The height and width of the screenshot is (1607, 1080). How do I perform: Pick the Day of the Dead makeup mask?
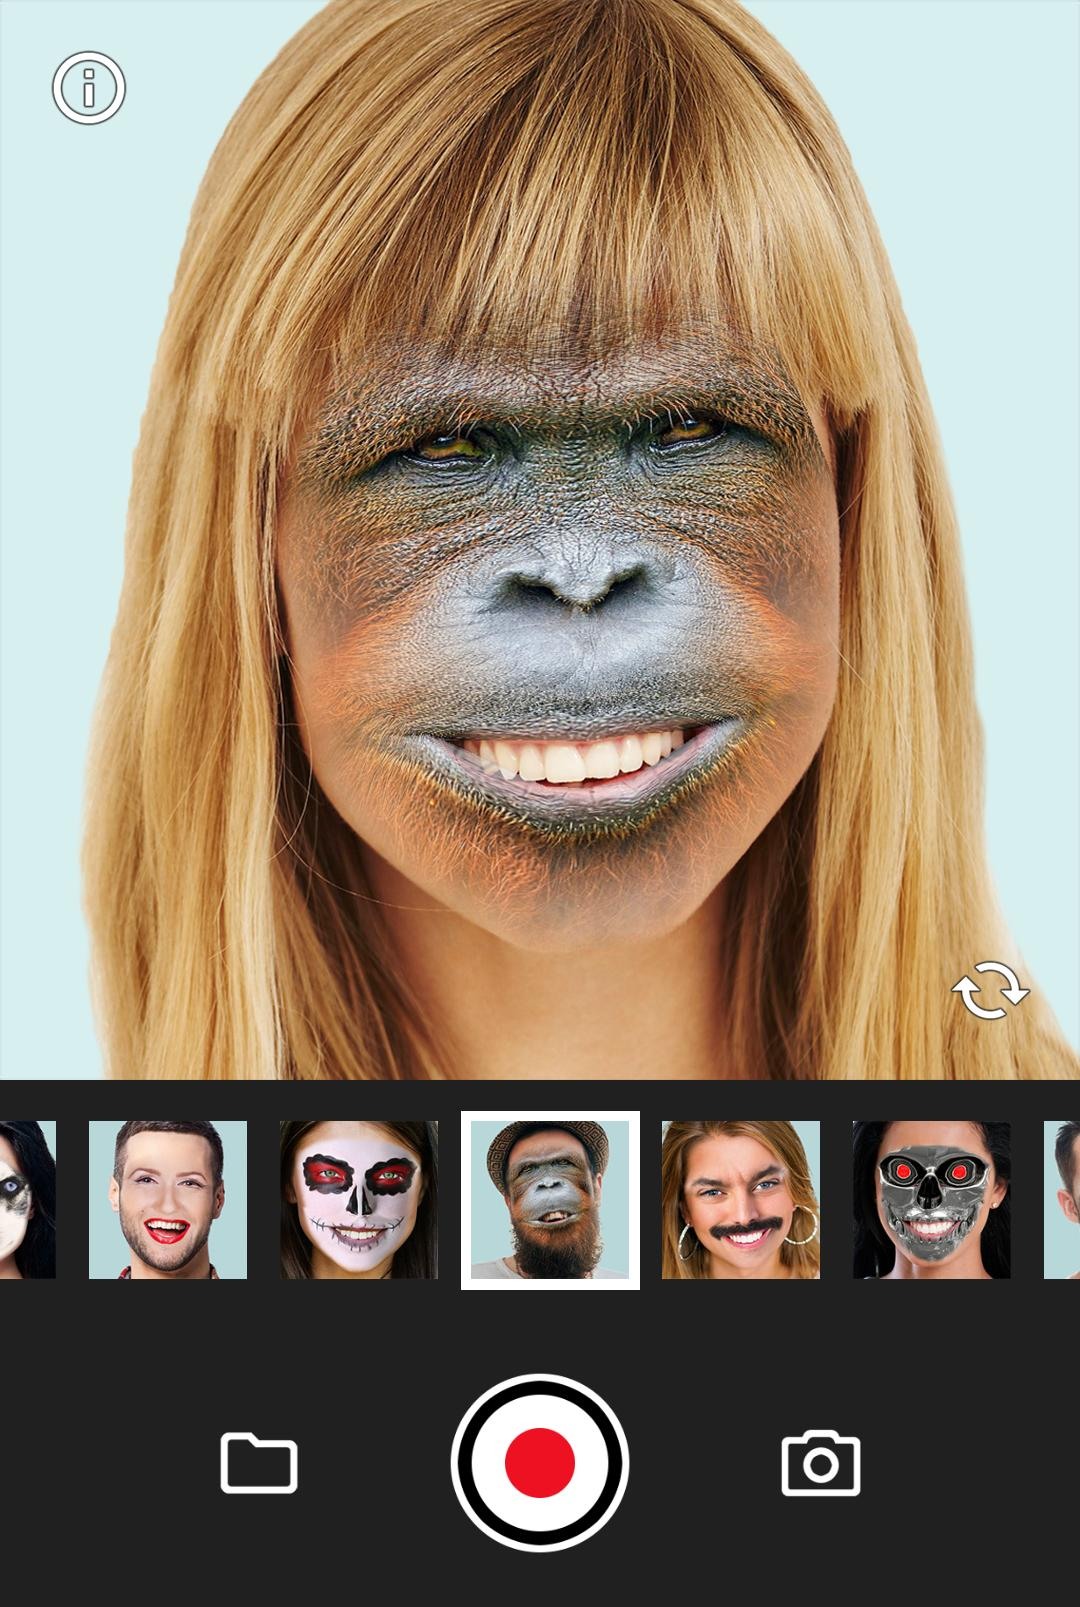point(359,1200)
